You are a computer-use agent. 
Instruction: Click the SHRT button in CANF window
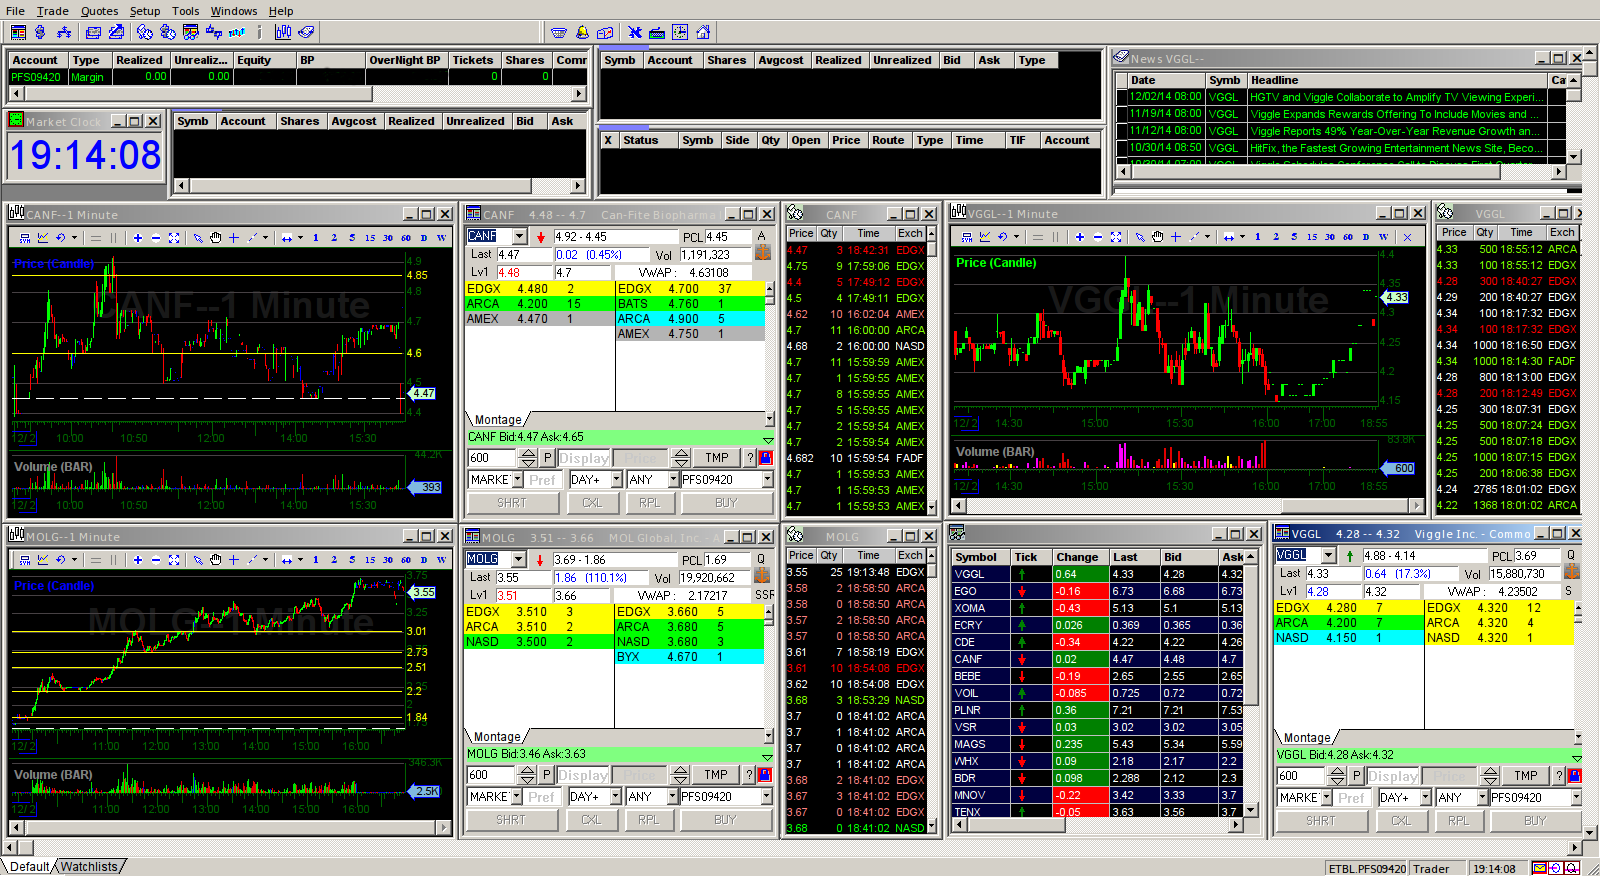tap(511, 503)
